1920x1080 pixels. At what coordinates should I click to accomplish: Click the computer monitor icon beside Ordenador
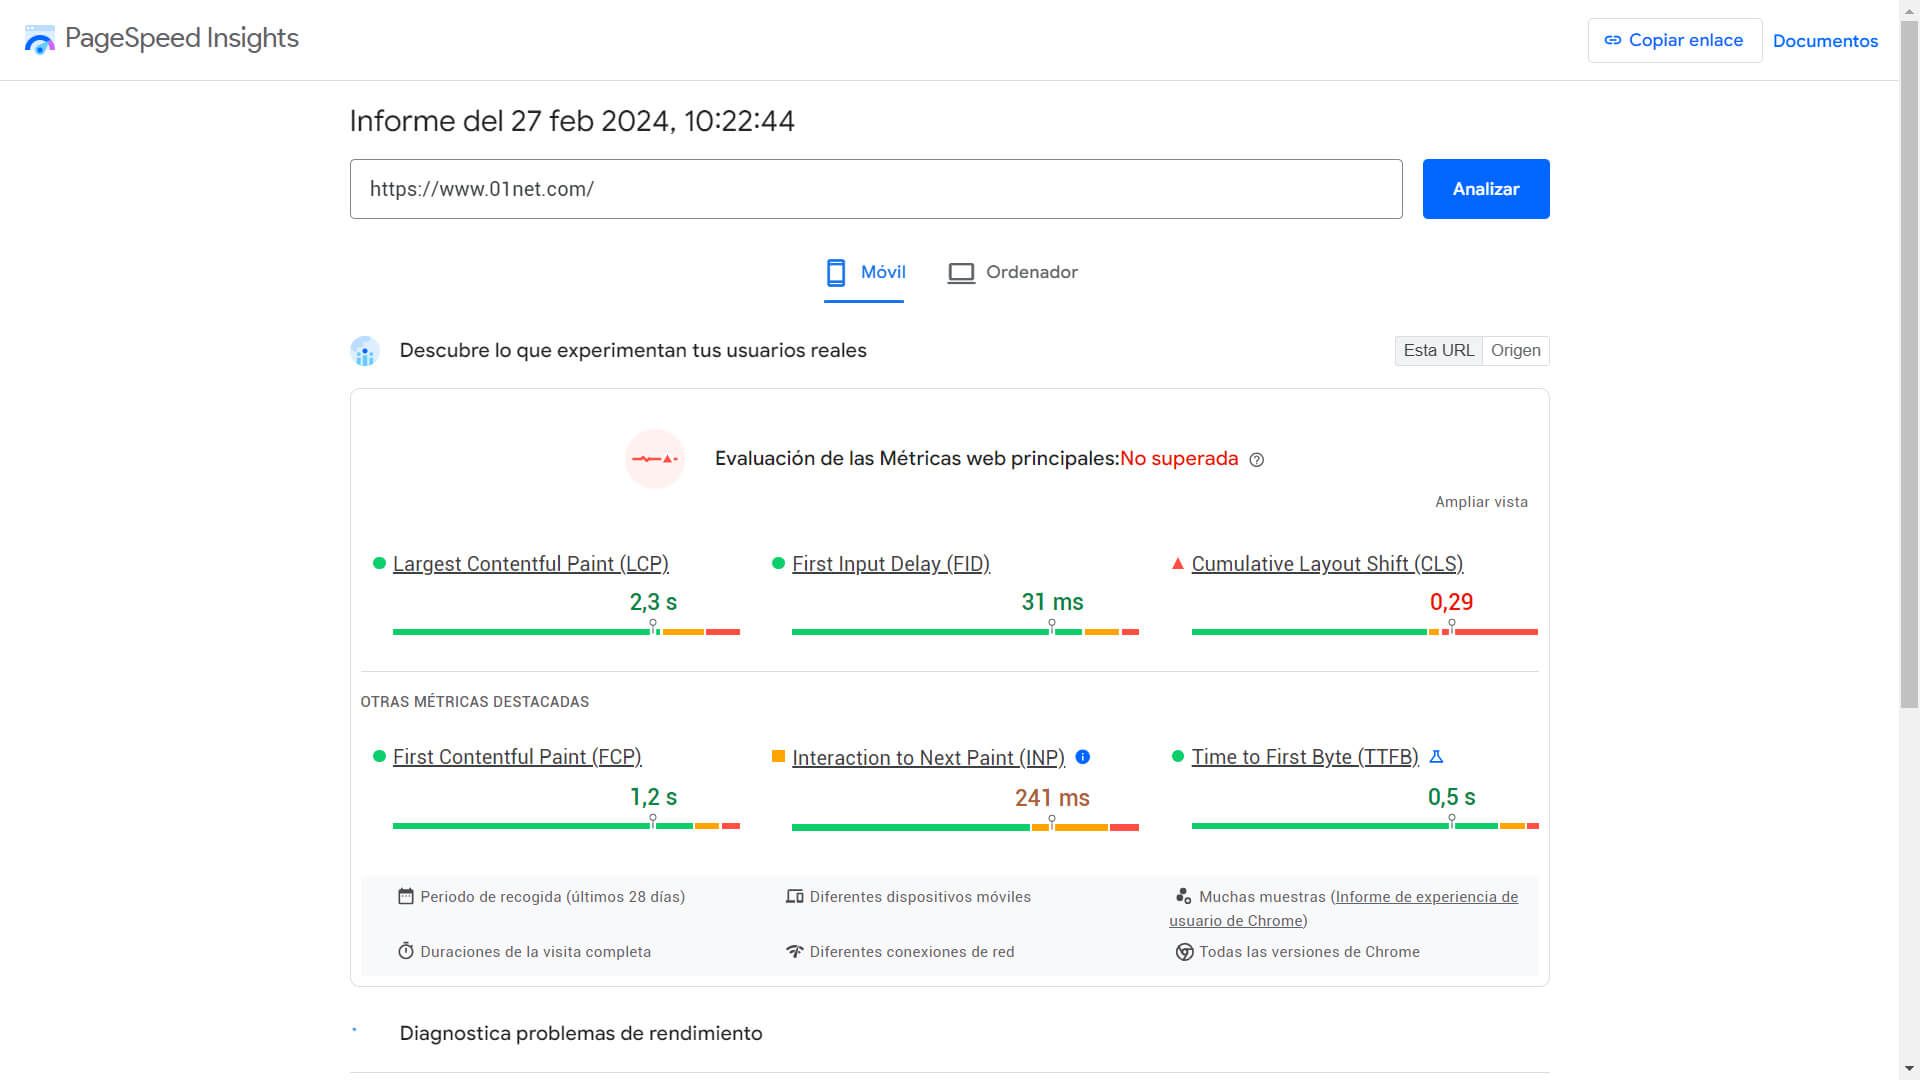(961, 273)
